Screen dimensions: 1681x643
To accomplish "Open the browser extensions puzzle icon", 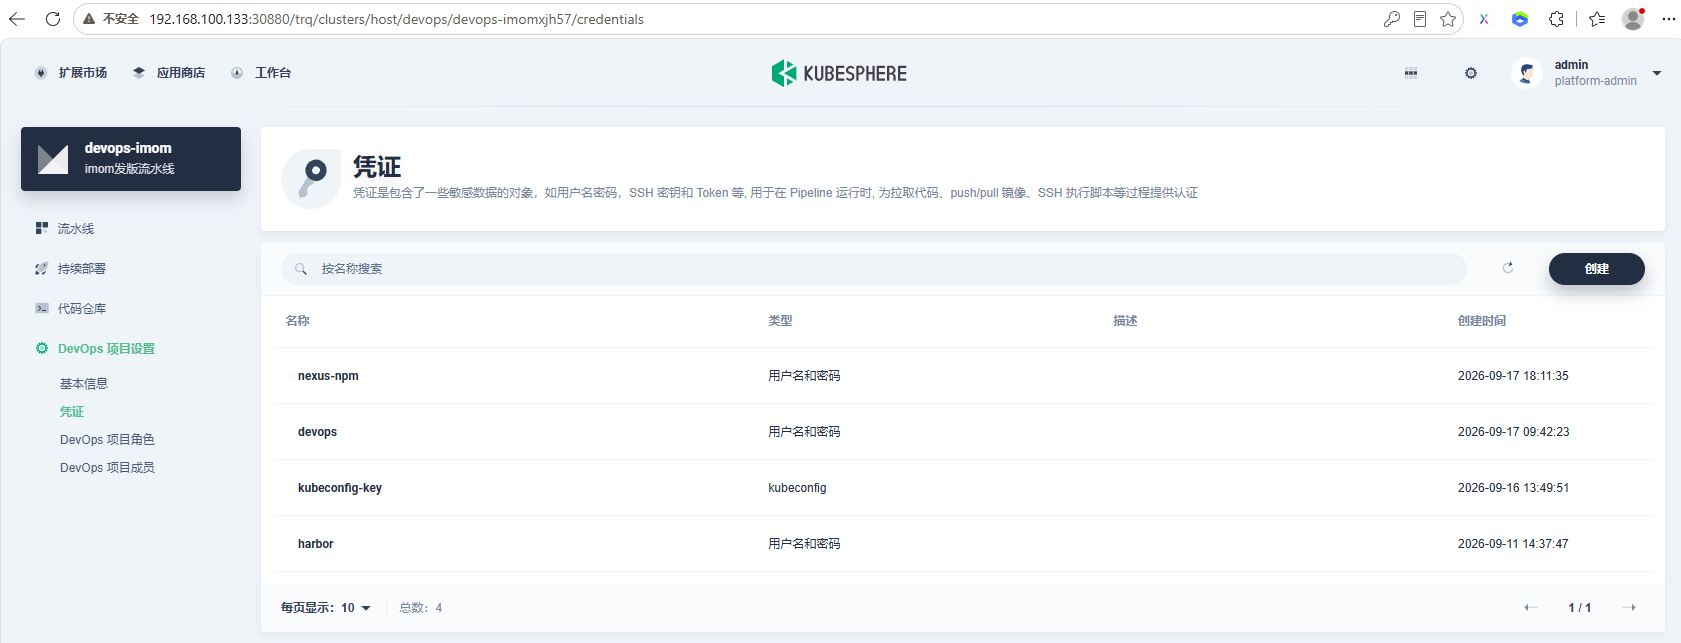I will click(x=1556, y=19).
